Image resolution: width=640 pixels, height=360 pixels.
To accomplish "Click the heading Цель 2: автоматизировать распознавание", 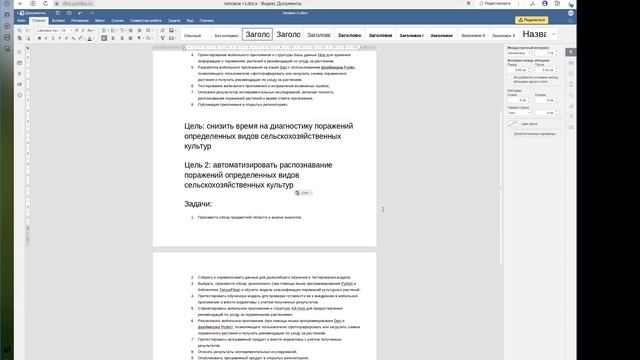I will click(258, 175).
